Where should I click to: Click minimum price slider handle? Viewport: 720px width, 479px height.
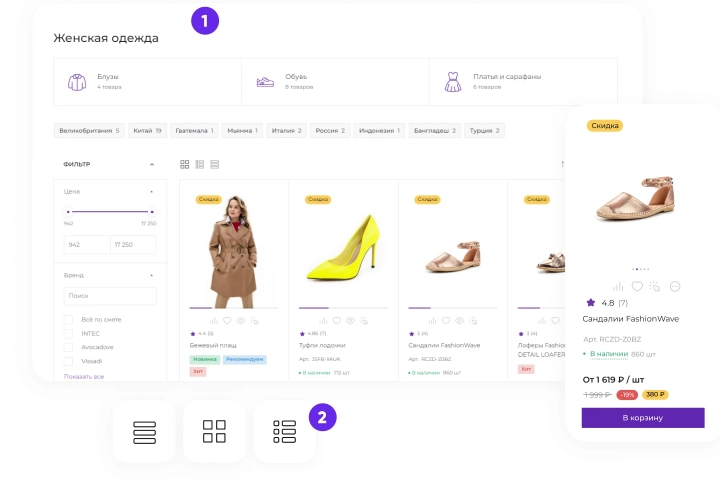[x=68, y=212]
